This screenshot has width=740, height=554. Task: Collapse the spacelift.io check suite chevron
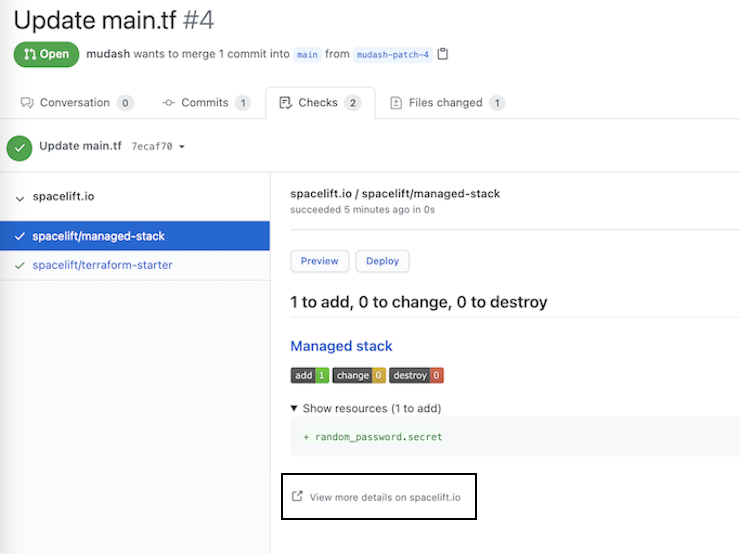[19, 198]
